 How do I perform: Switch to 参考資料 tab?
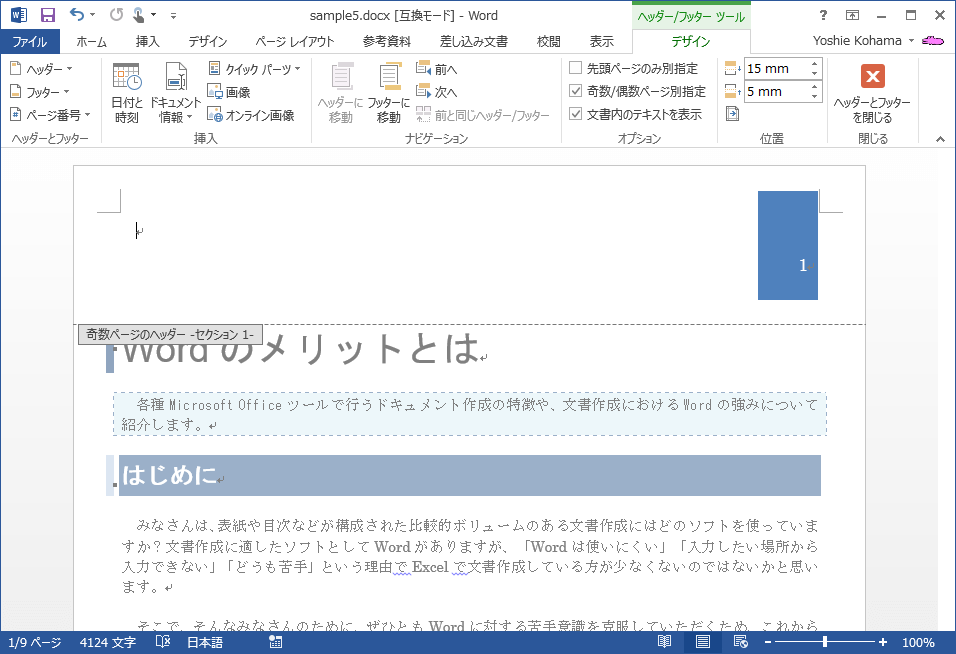click(x=387, y=41)
